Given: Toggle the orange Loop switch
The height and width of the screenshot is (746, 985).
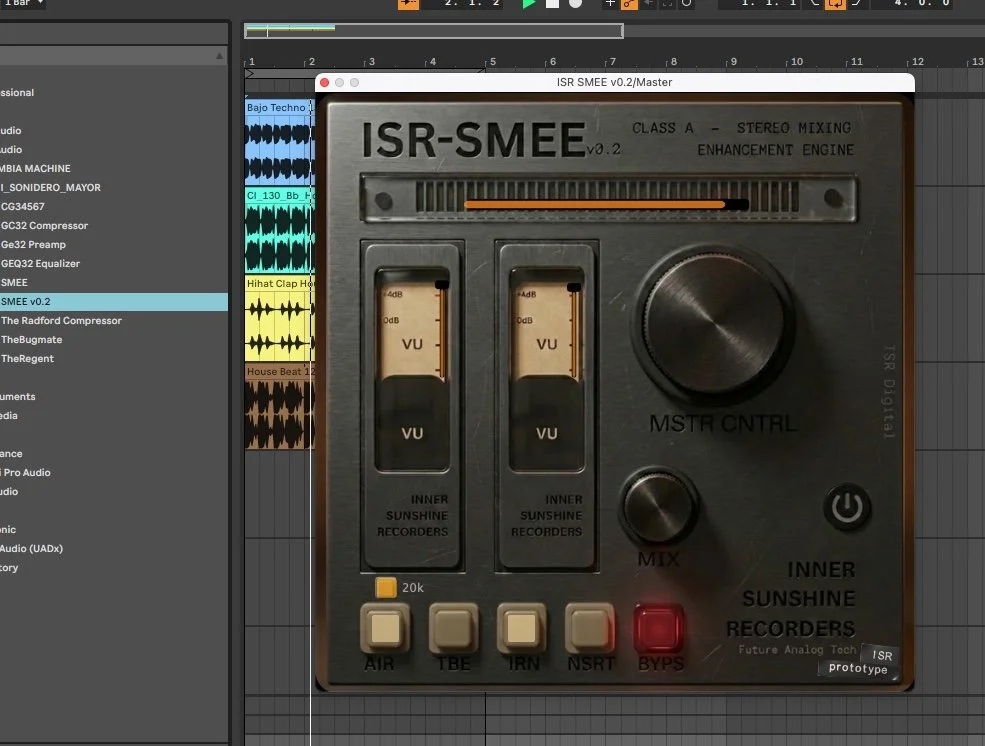Looking at the screenshot, I should [835, 3].
